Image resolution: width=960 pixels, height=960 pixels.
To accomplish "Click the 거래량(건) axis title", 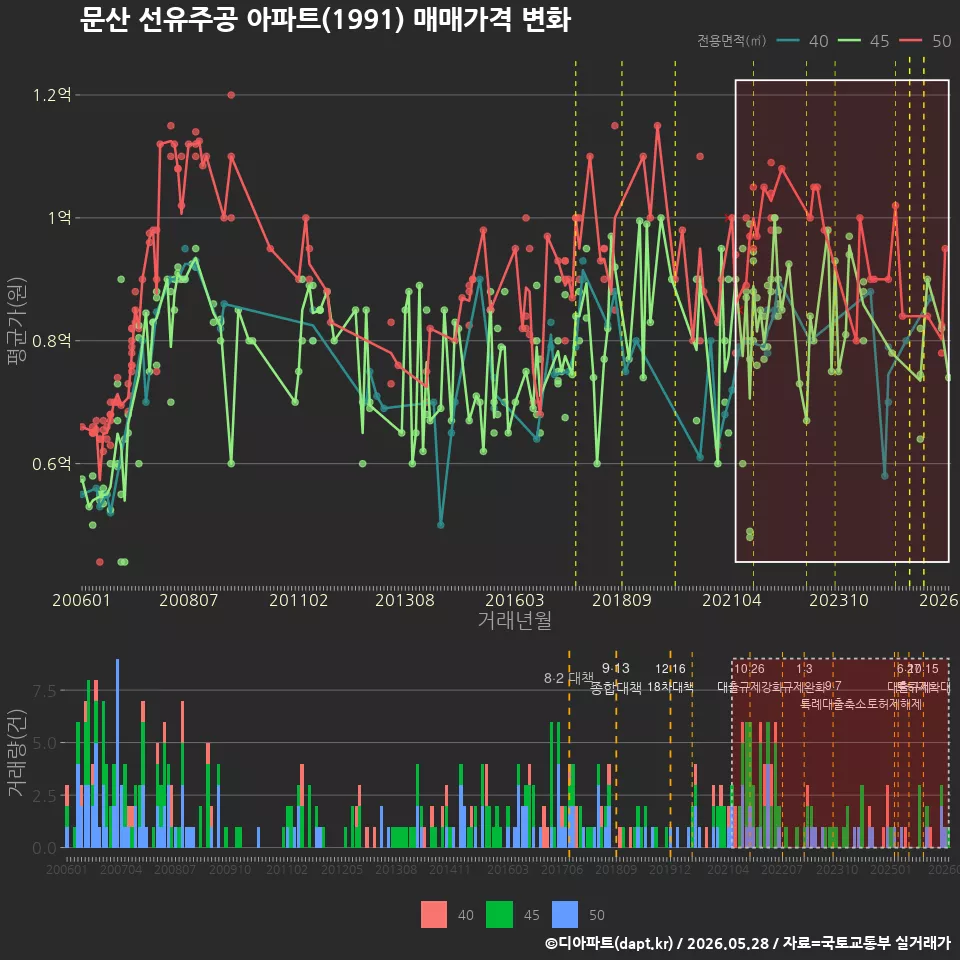I will tap(17, 753).
